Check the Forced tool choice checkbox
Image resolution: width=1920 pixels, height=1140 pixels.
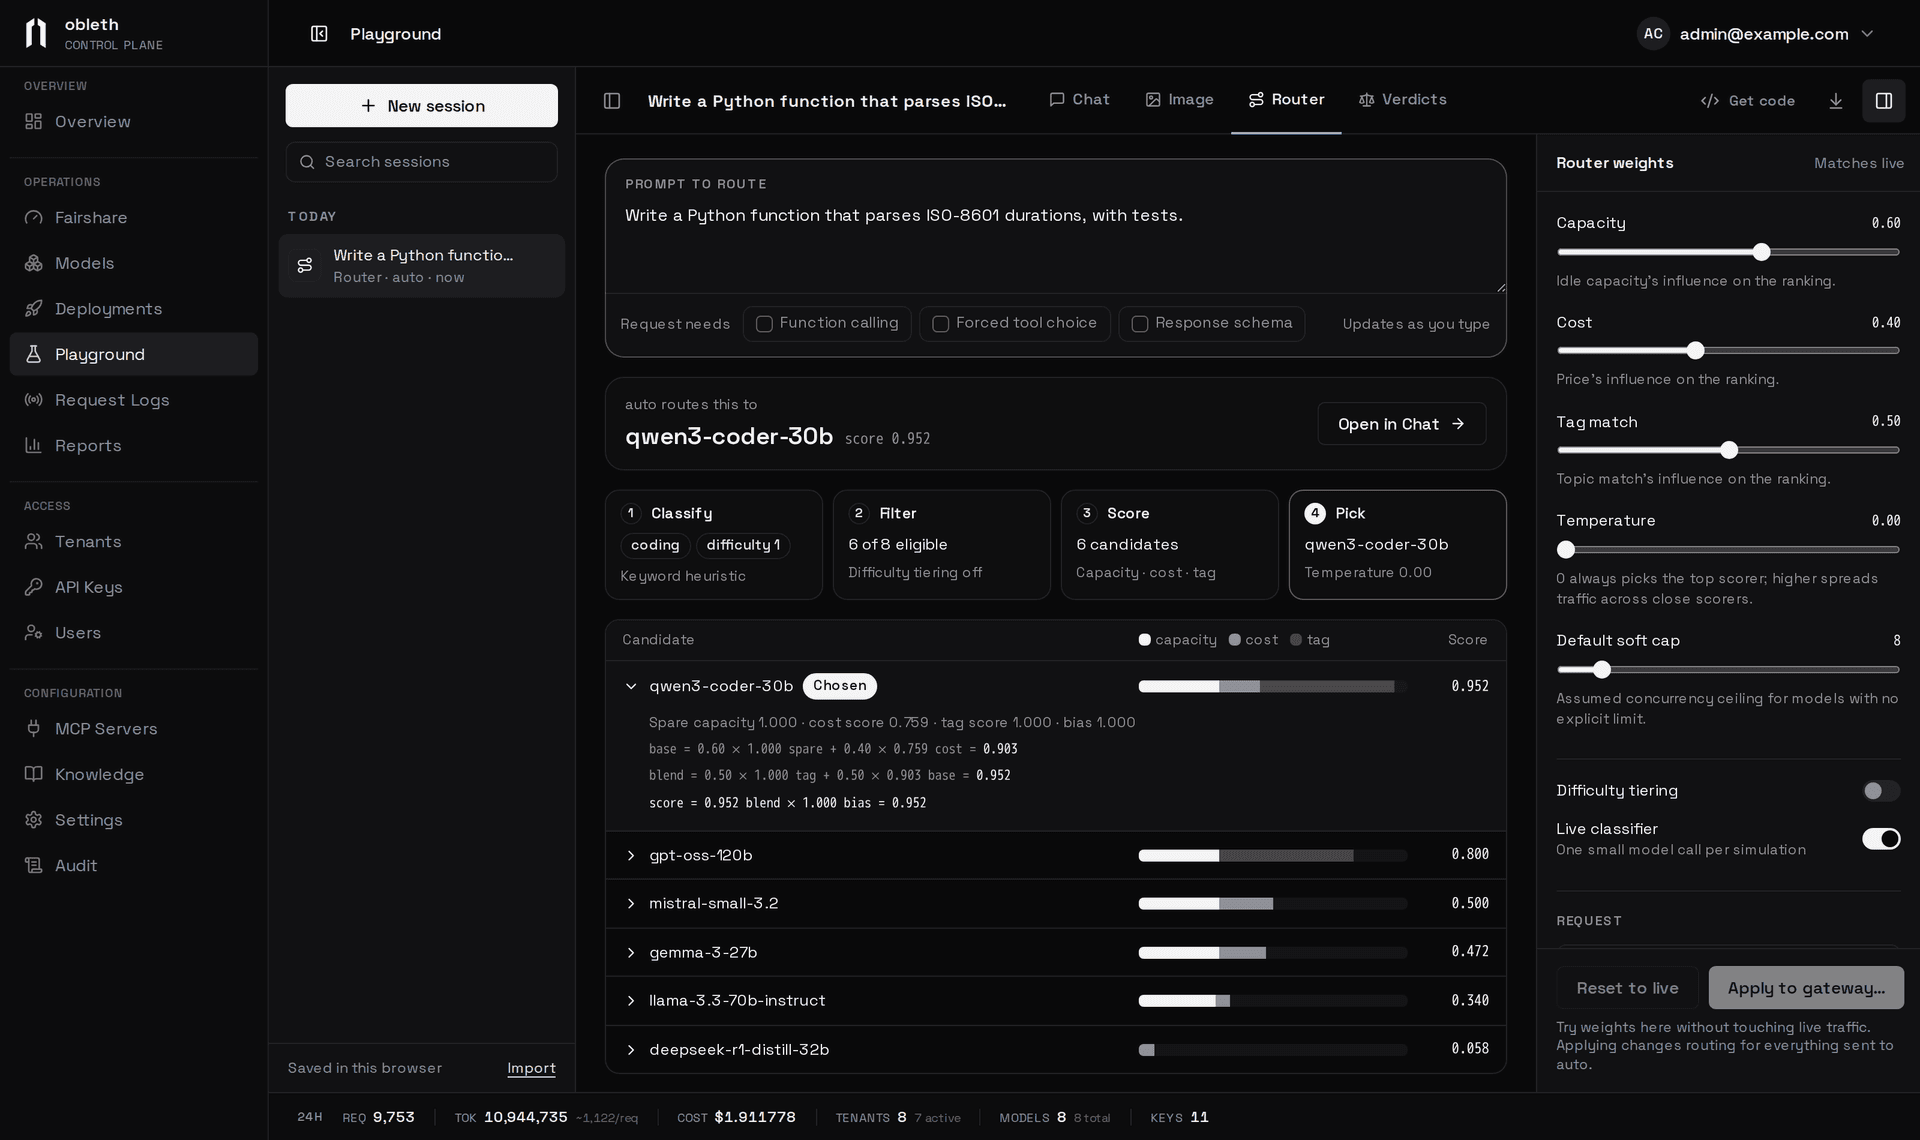(941, 324)
